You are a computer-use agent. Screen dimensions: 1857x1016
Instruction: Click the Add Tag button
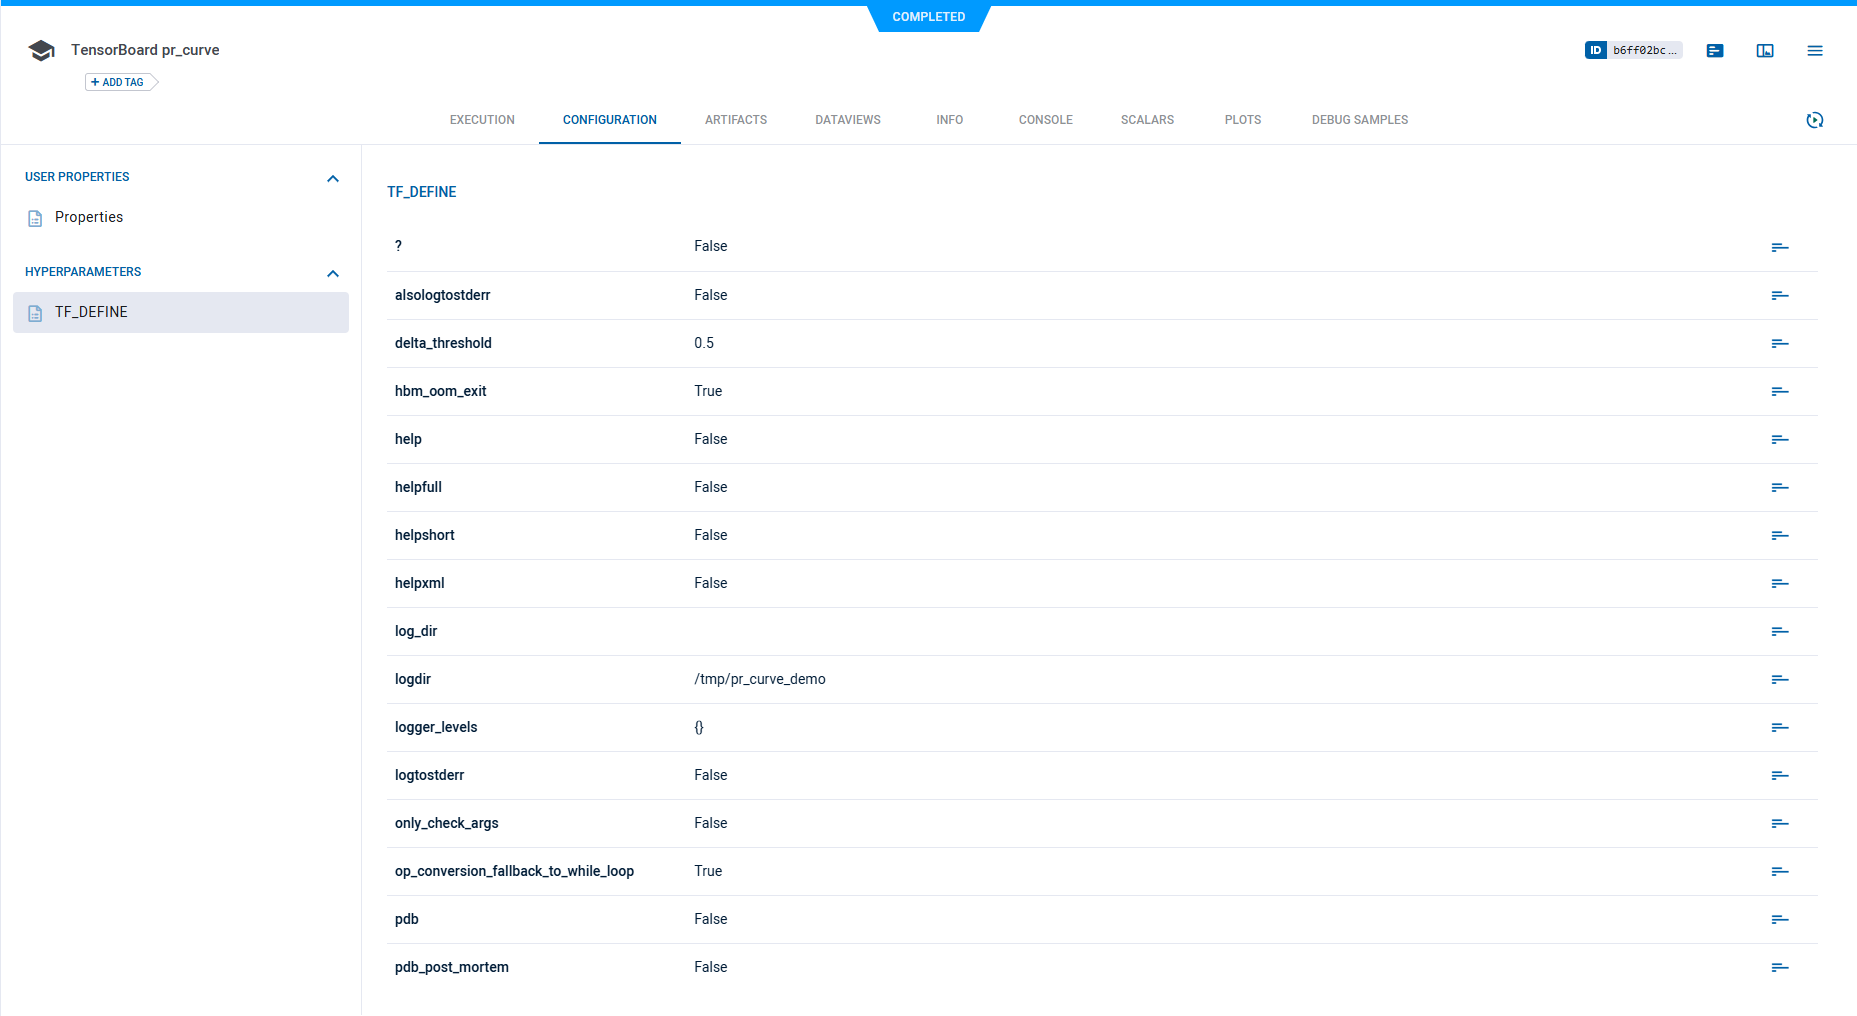pos(119,82)
